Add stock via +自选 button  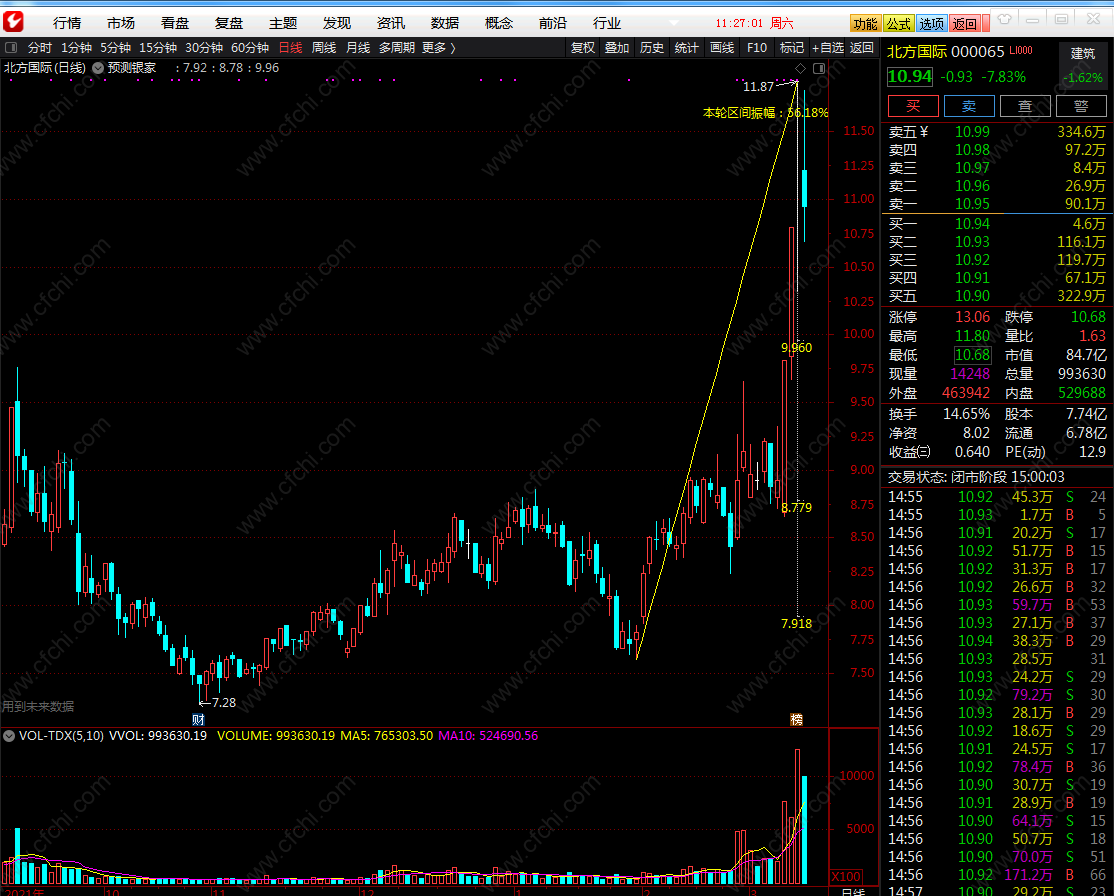(828, 48)
